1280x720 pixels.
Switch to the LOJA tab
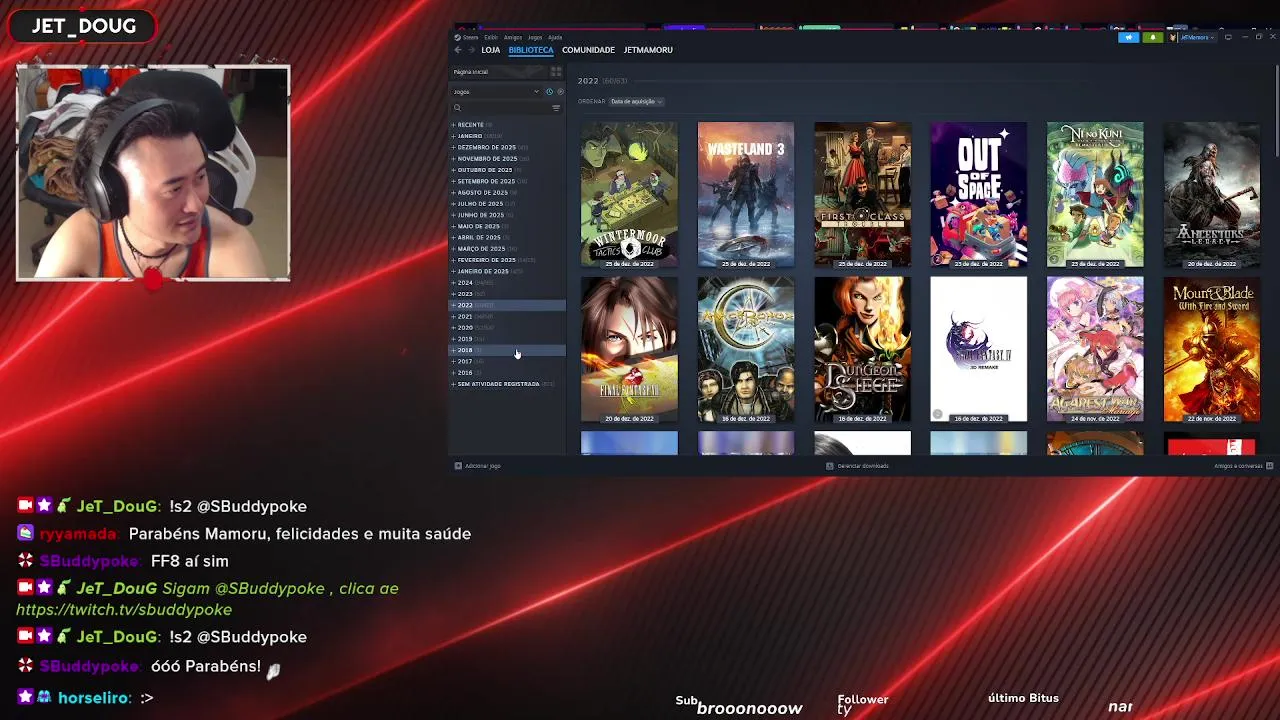point(490,50)
